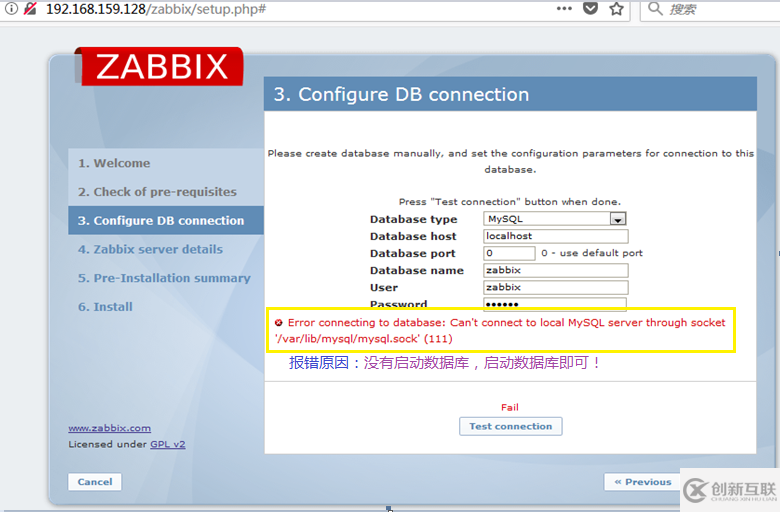Click the URL in the address bar

pos(156,9)
